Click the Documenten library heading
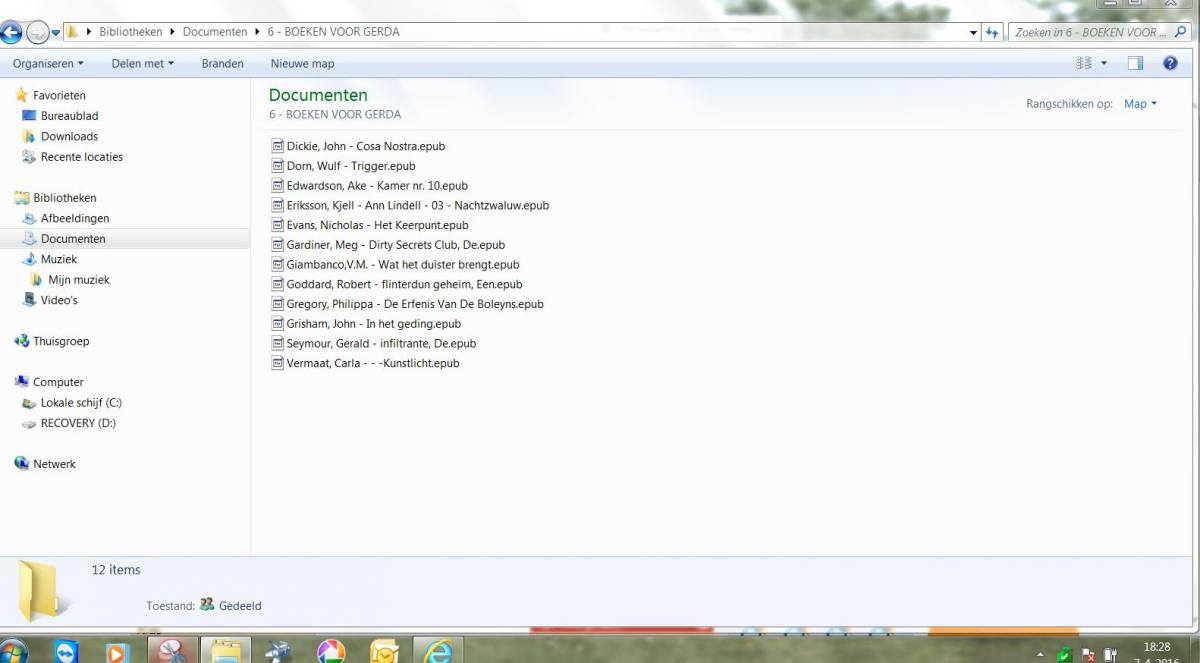Viewport: 1200px width, 663px height. pyautogui.click(x=318, y=95)
